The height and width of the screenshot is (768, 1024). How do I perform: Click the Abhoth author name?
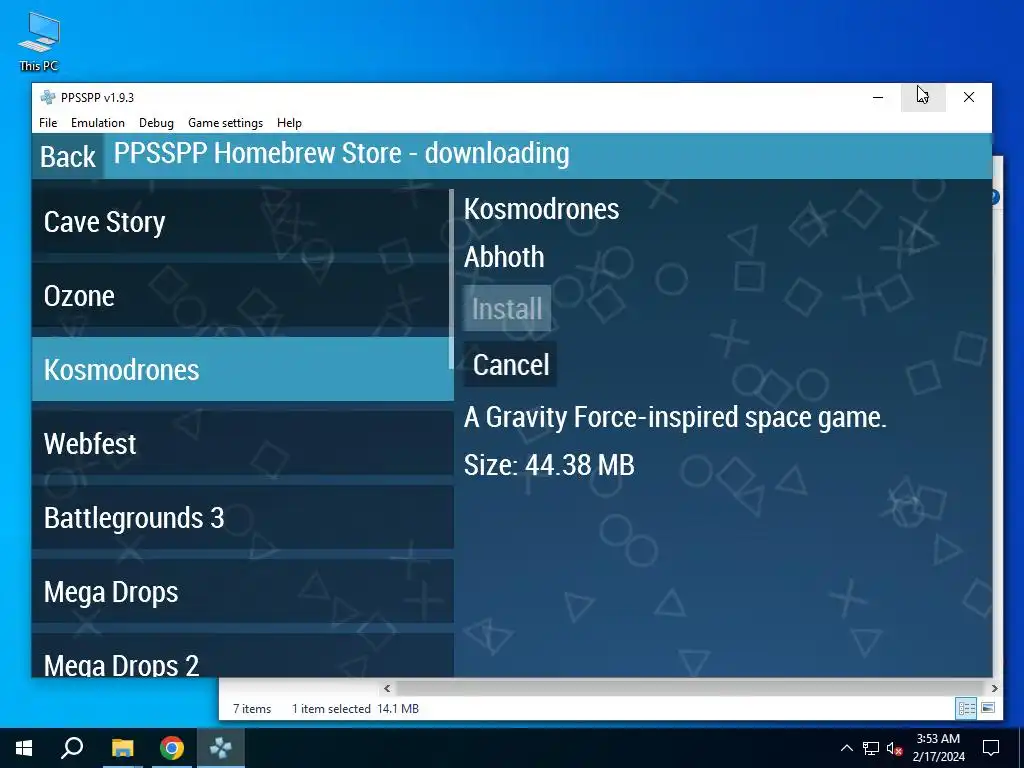[x=504, y=257]
